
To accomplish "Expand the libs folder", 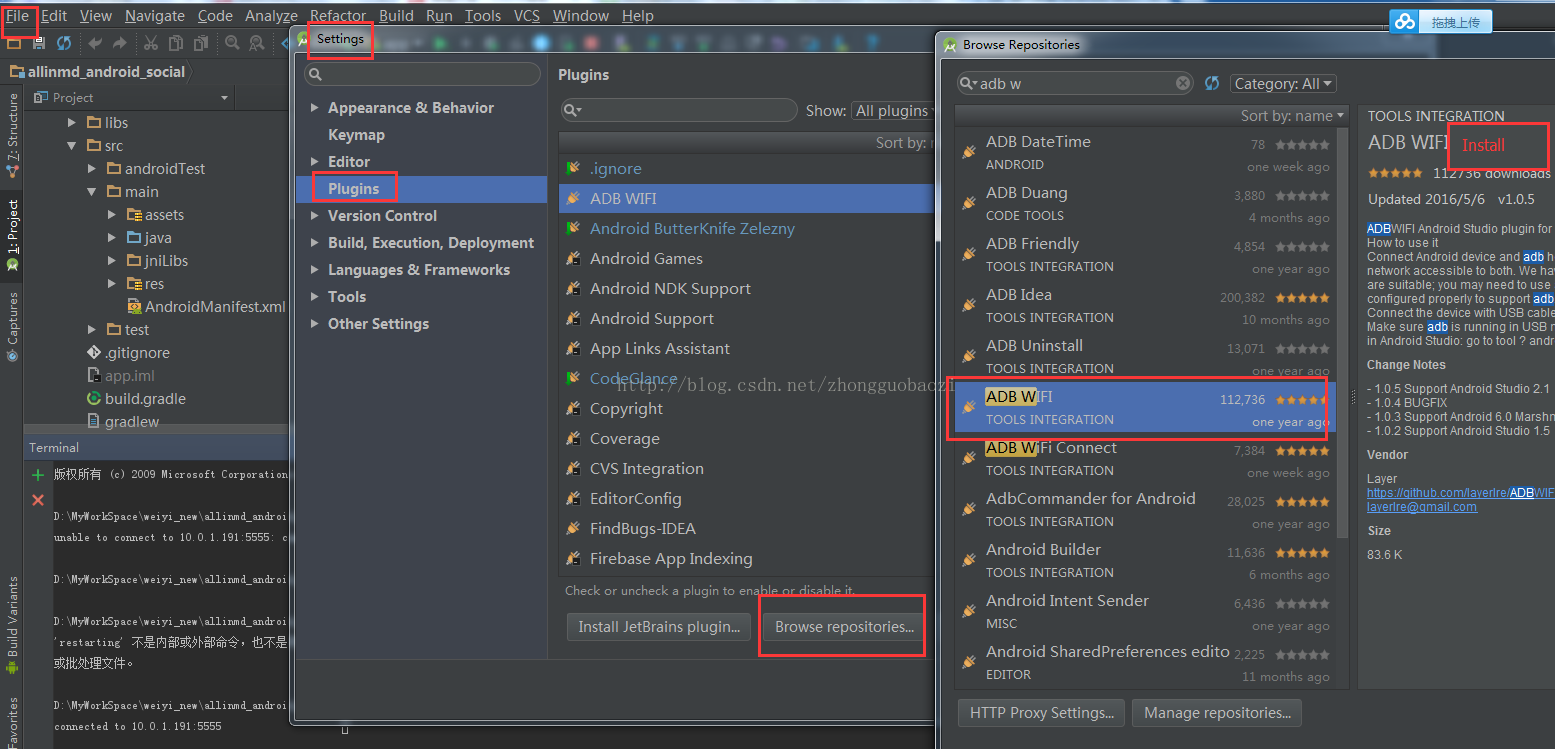I will [x=71, y=122].
